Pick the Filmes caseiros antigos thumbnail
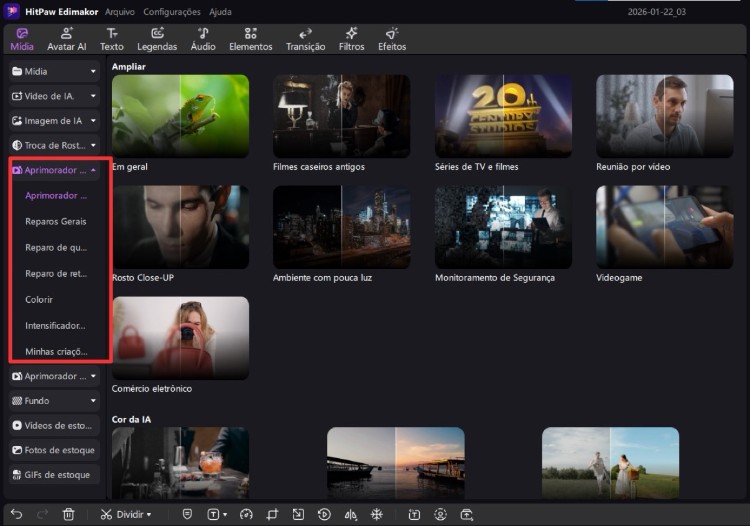 (x=342, y=116)
